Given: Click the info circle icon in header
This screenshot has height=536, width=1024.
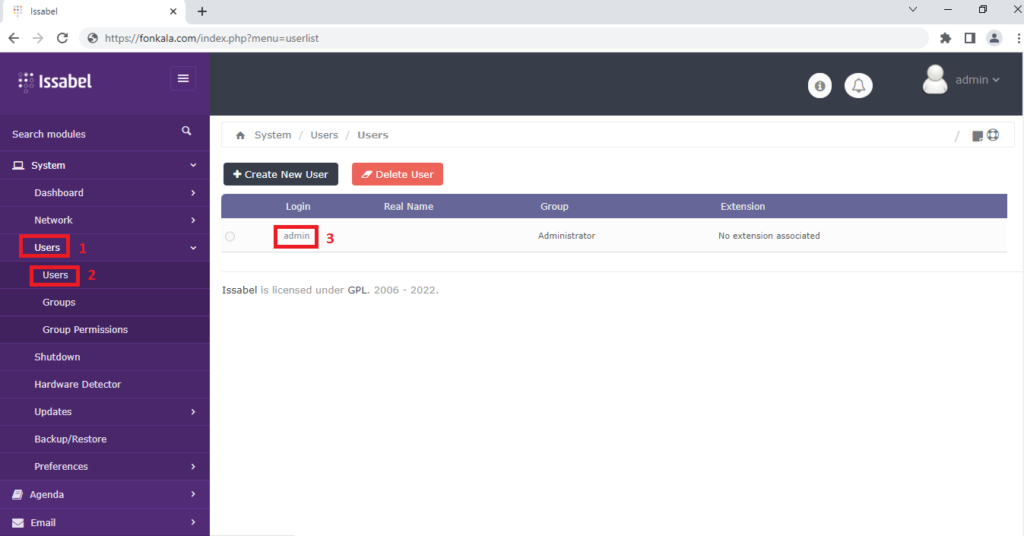Looking at the screenshot, I should click(x=820, y=86).
